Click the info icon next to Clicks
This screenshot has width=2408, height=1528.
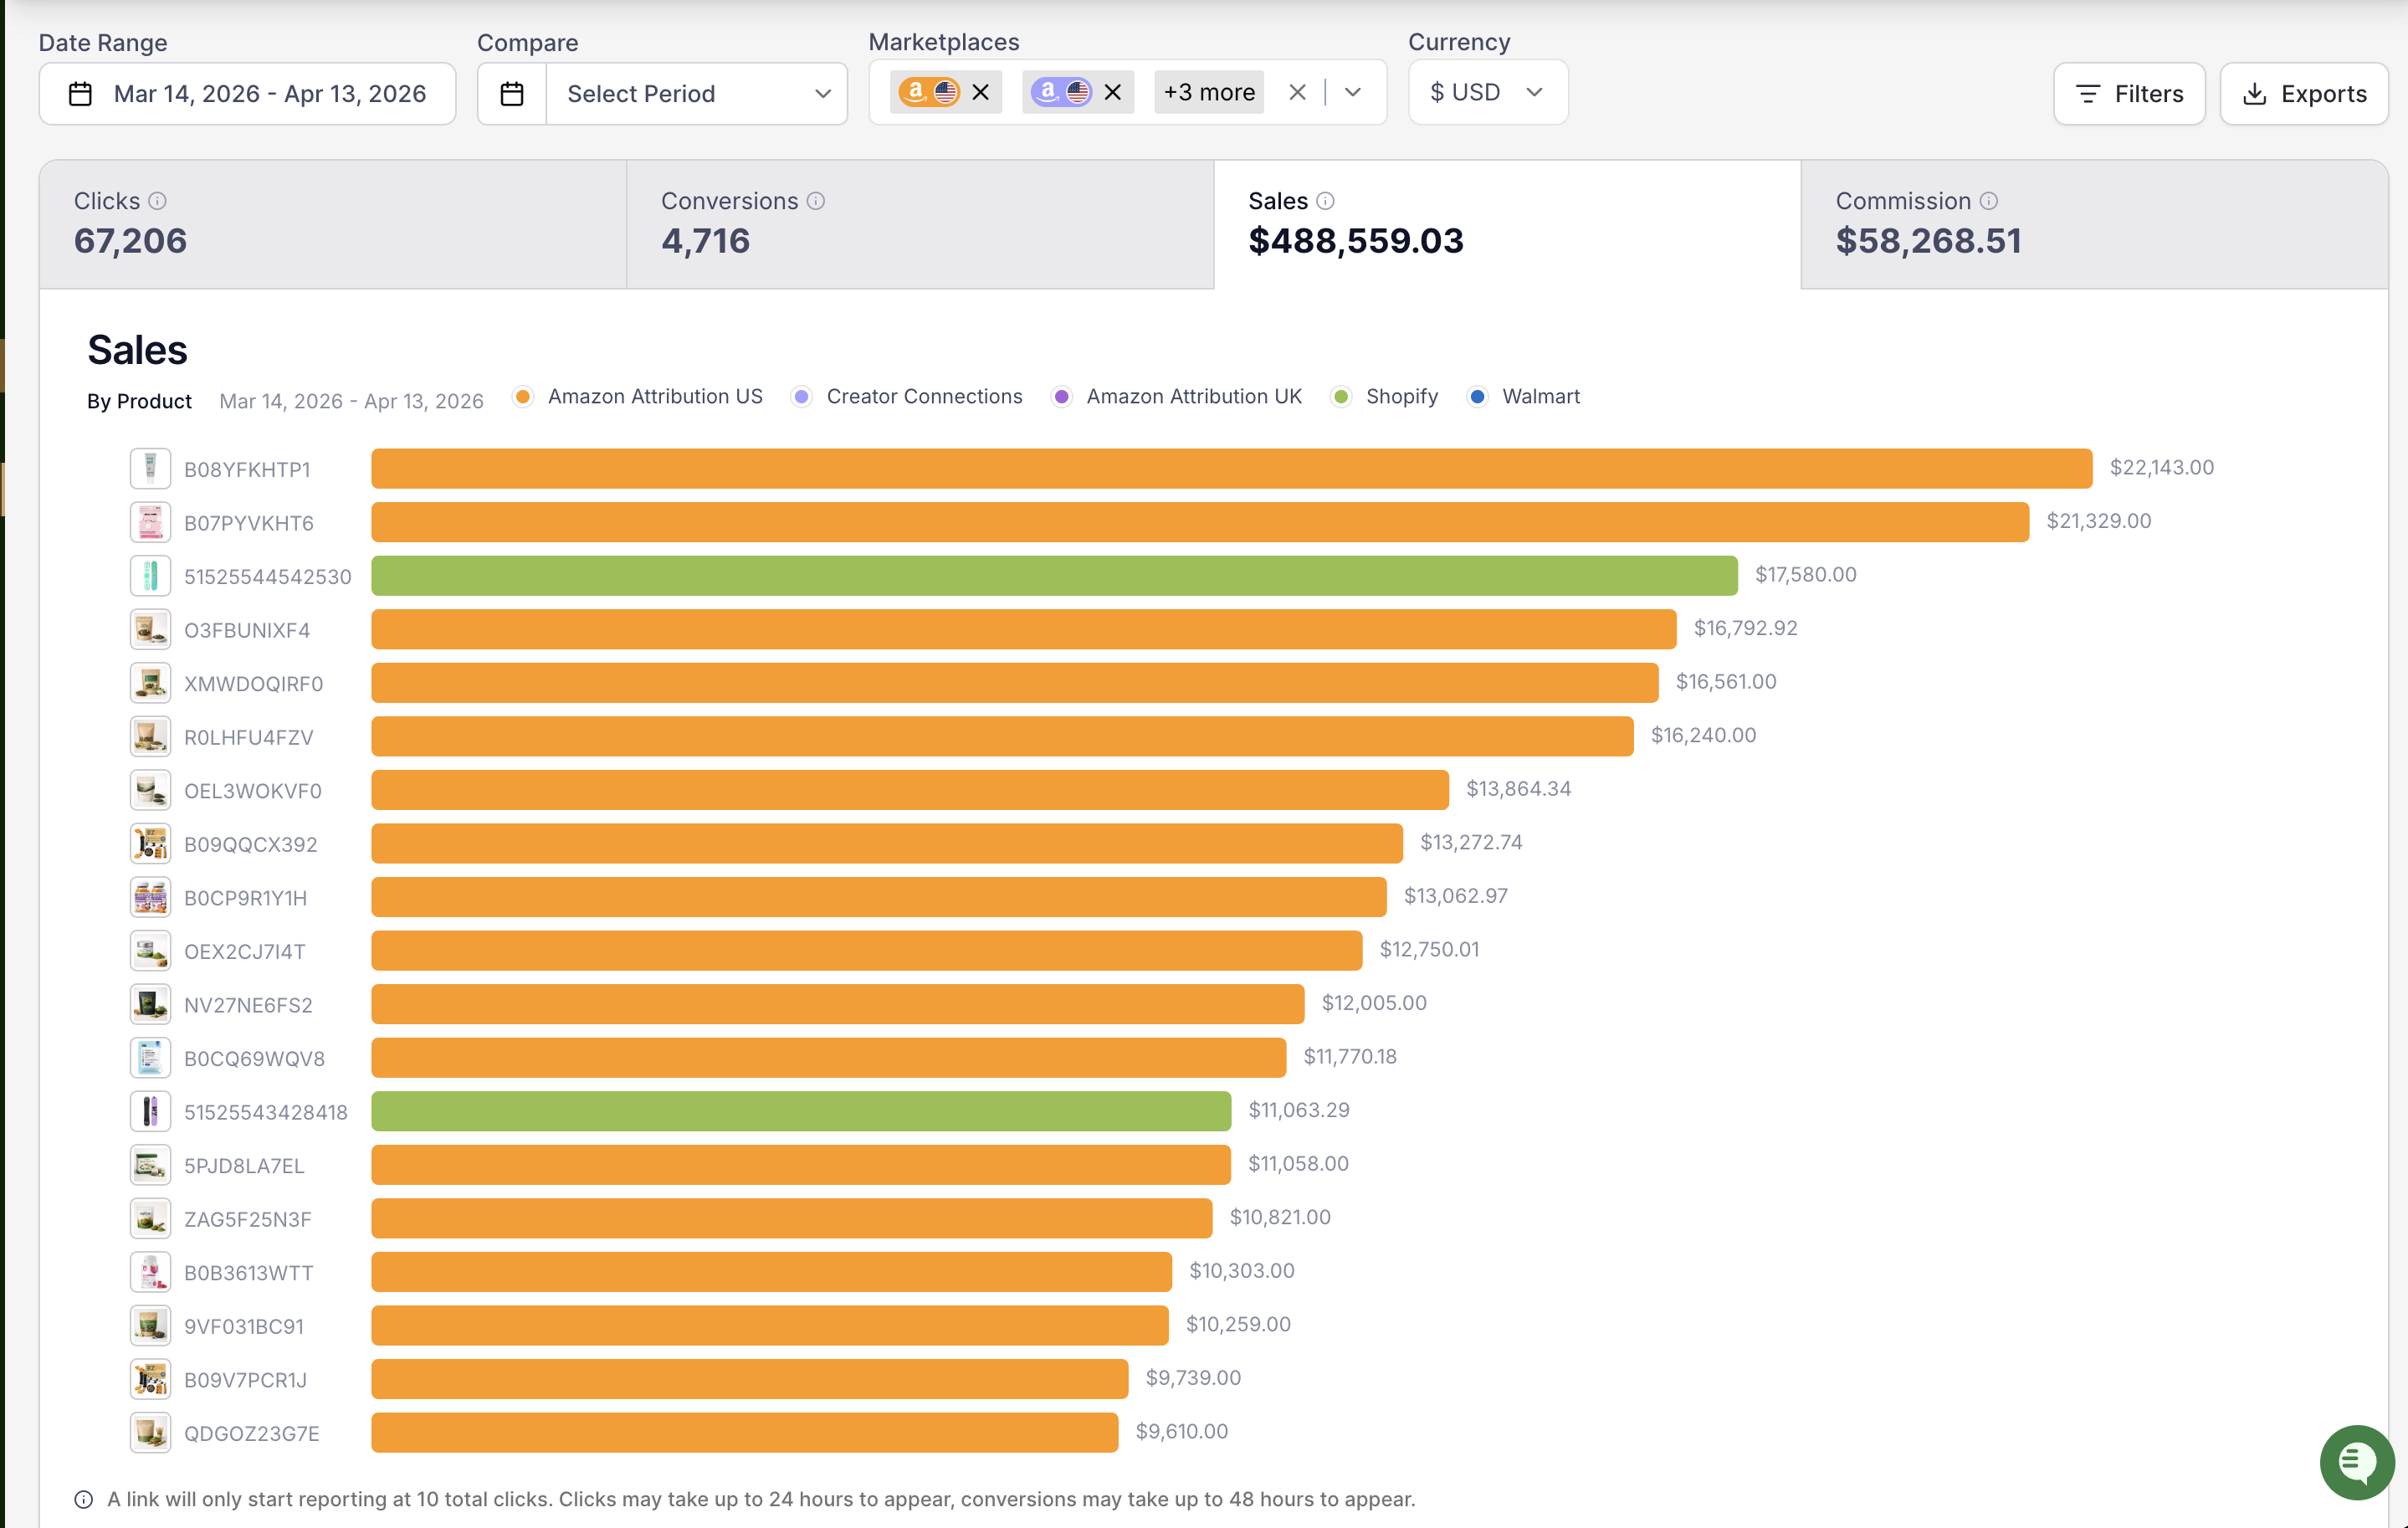157,201
